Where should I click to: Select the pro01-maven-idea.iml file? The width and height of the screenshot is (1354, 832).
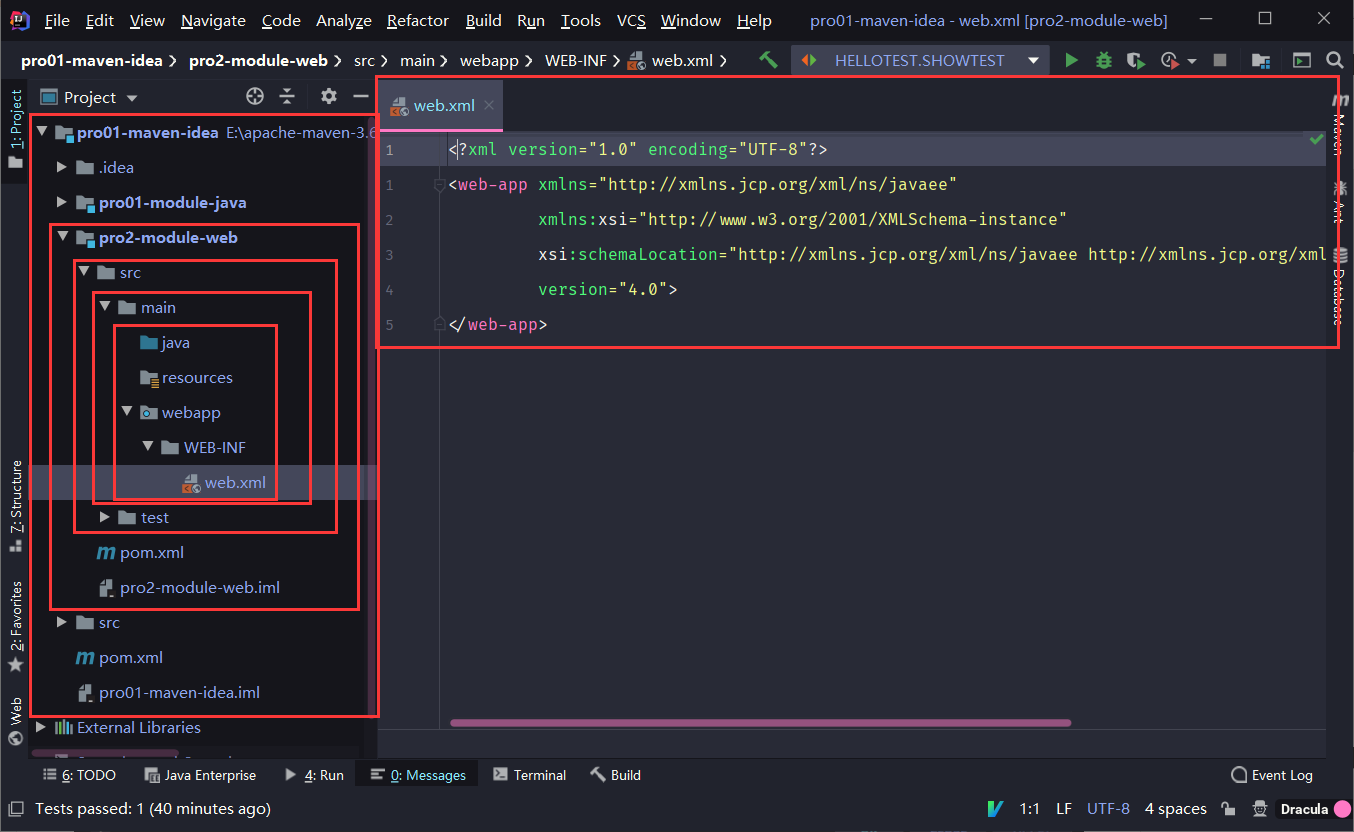[168, 692]
